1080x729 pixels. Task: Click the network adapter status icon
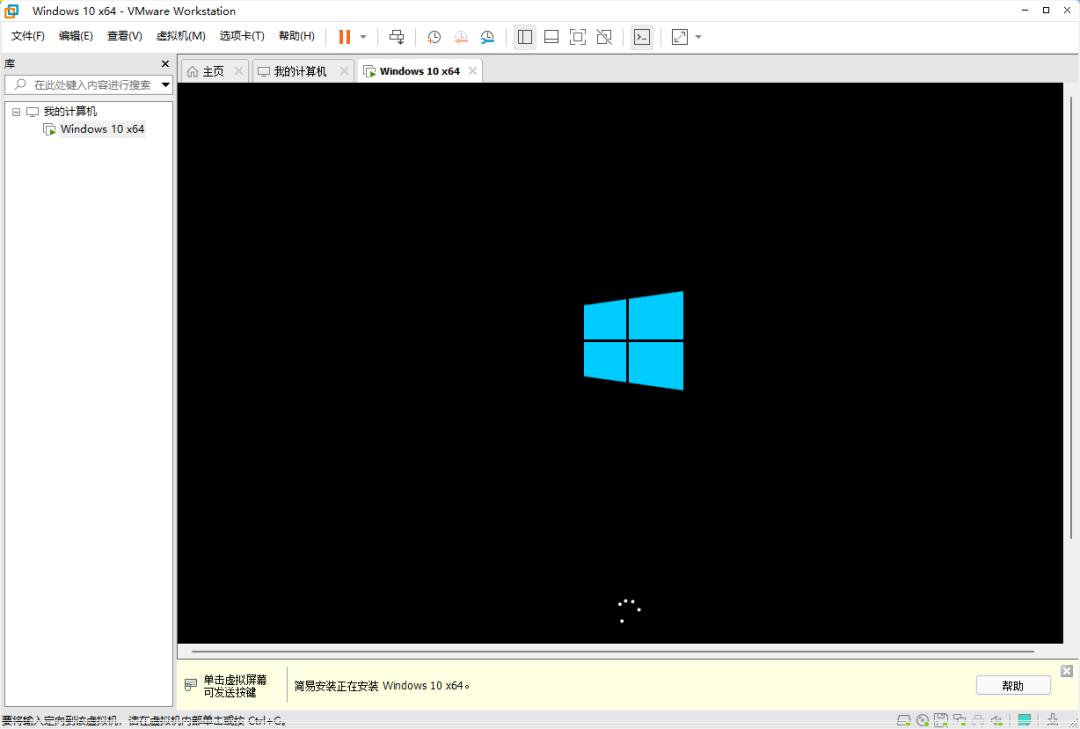click(958, 719)
